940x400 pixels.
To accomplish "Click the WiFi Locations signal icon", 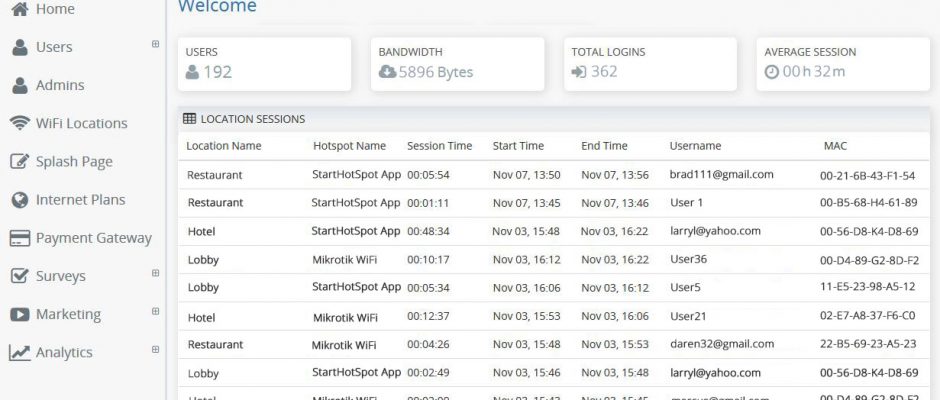I will click(x=20, y=123).
